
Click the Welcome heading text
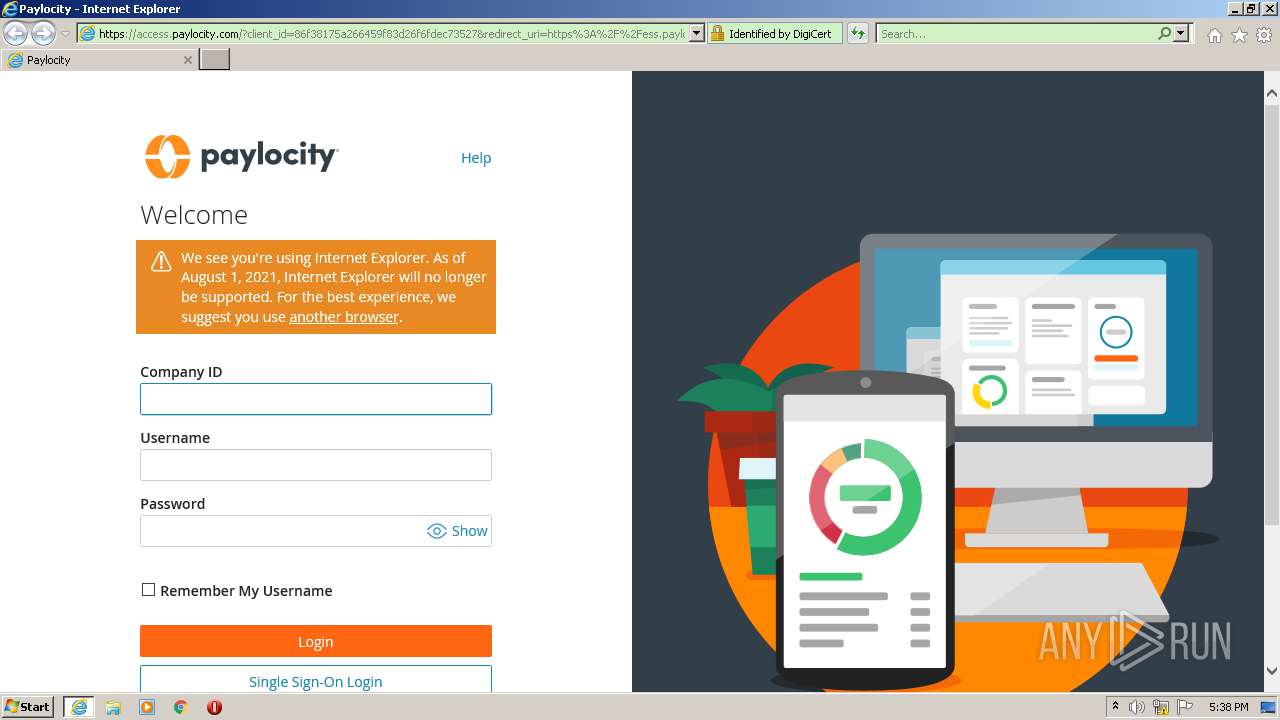coord(194,215)
